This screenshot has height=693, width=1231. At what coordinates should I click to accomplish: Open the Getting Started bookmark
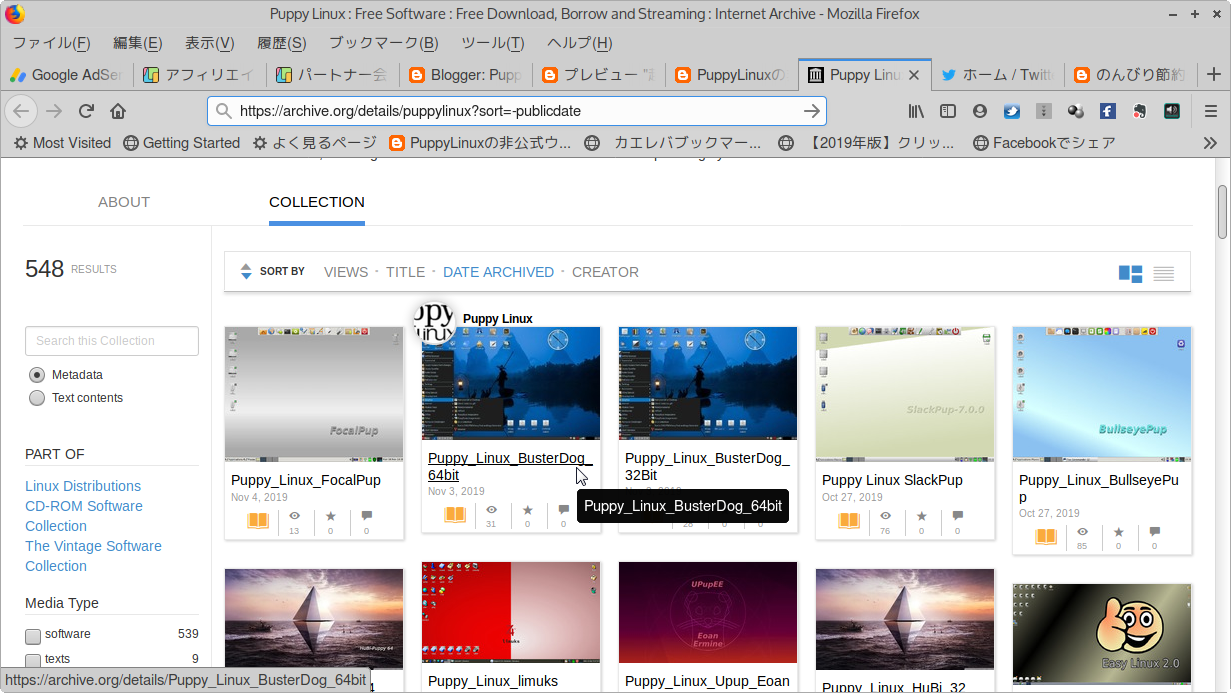click(x=181, y=143)
